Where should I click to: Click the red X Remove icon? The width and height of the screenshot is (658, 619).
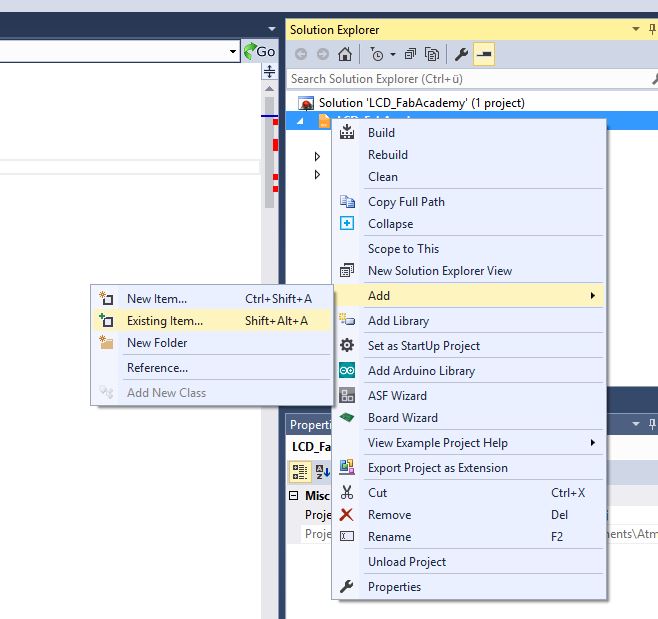click(x=347, y=515)
